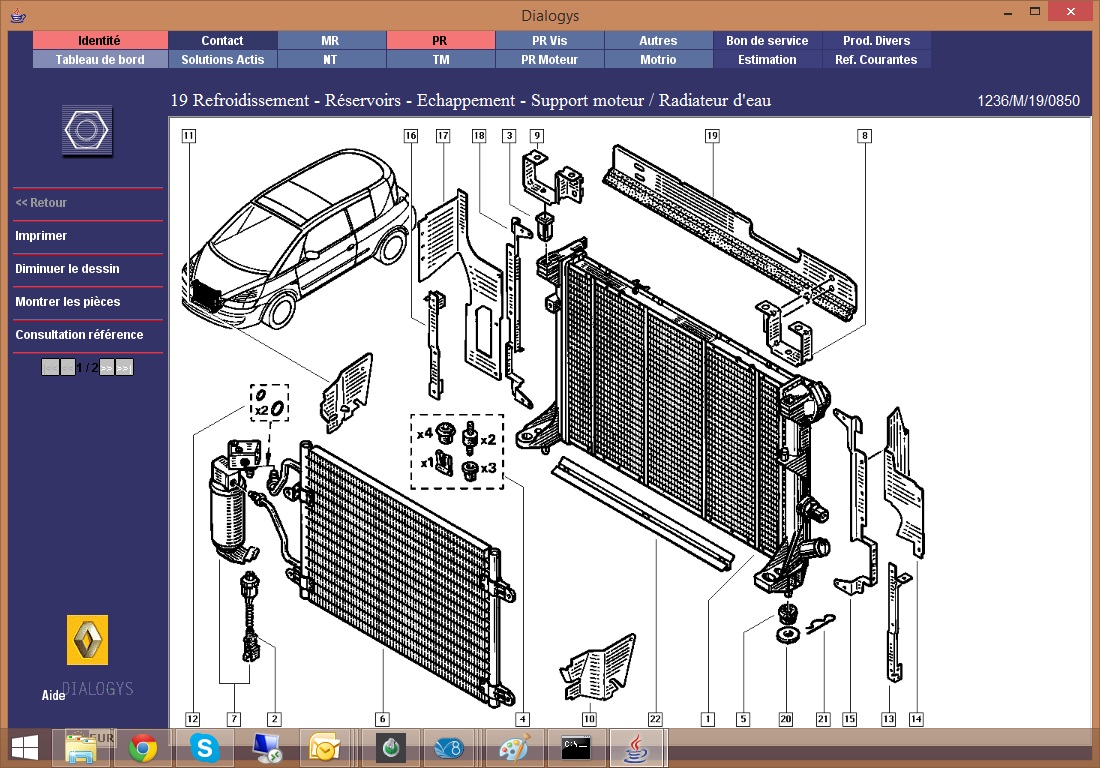Go to next diagram page
1100x768 pixels.
(106, 368)
